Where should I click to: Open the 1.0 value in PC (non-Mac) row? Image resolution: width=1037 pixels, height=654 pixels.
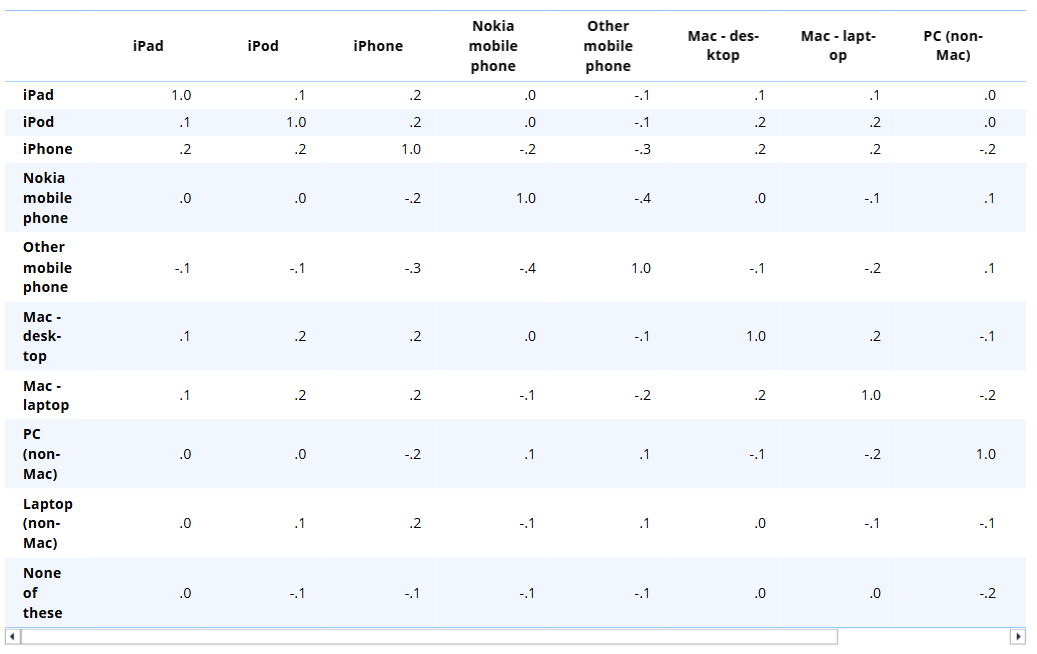coord(986,453)
